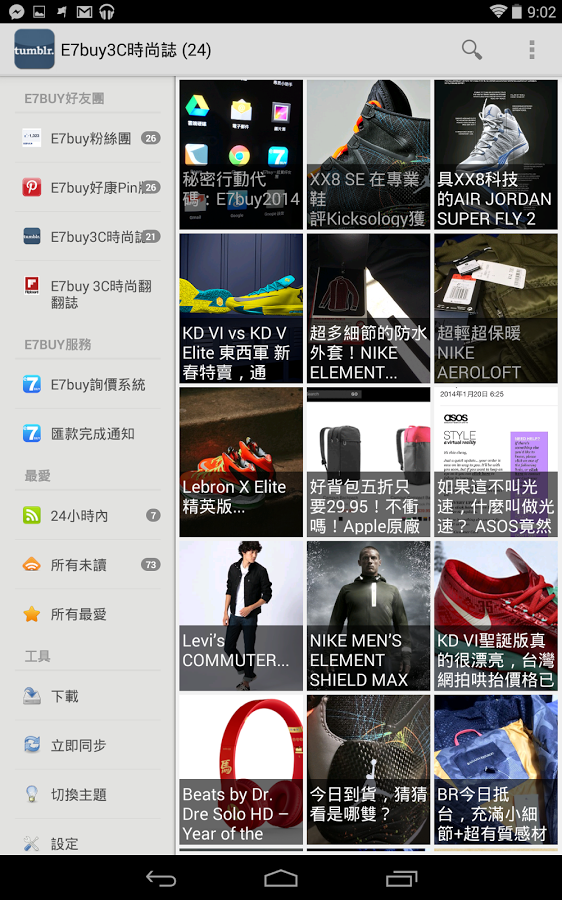Tap the 73 unread count badge

pos(150,565)
